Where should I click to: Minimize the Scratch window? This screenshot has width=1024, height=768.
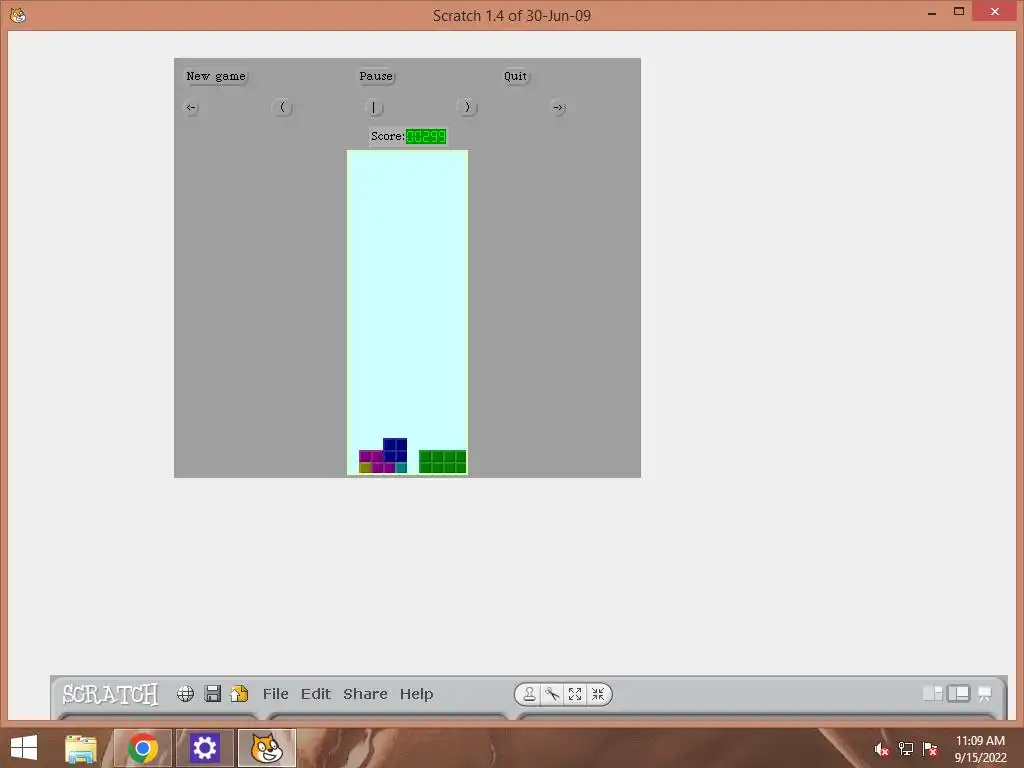932,12
